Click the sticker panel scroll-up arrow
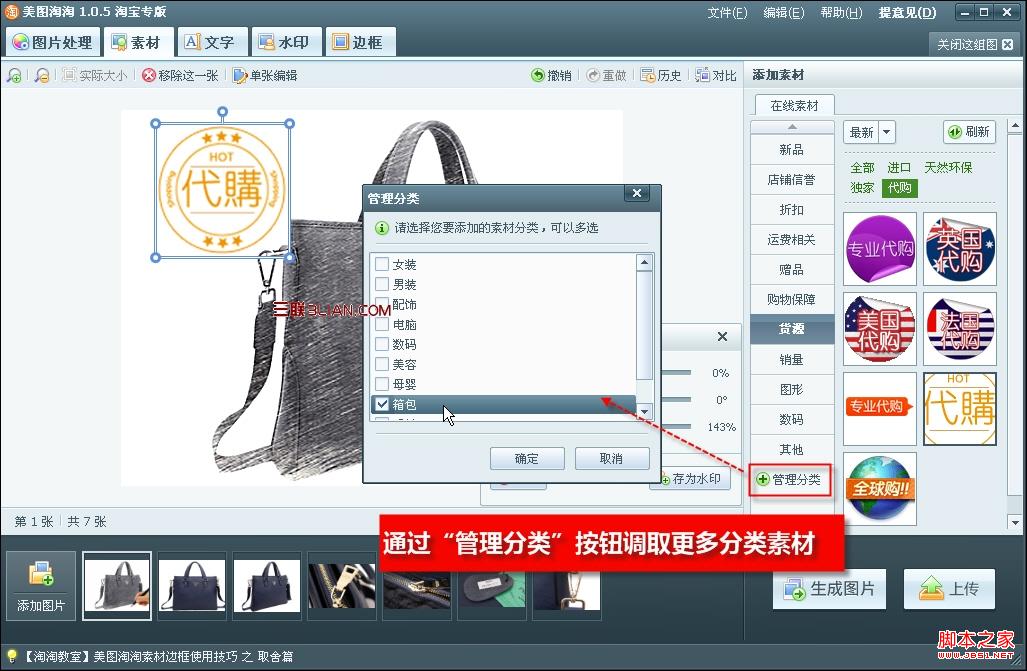 click(x=1015, y=125)
